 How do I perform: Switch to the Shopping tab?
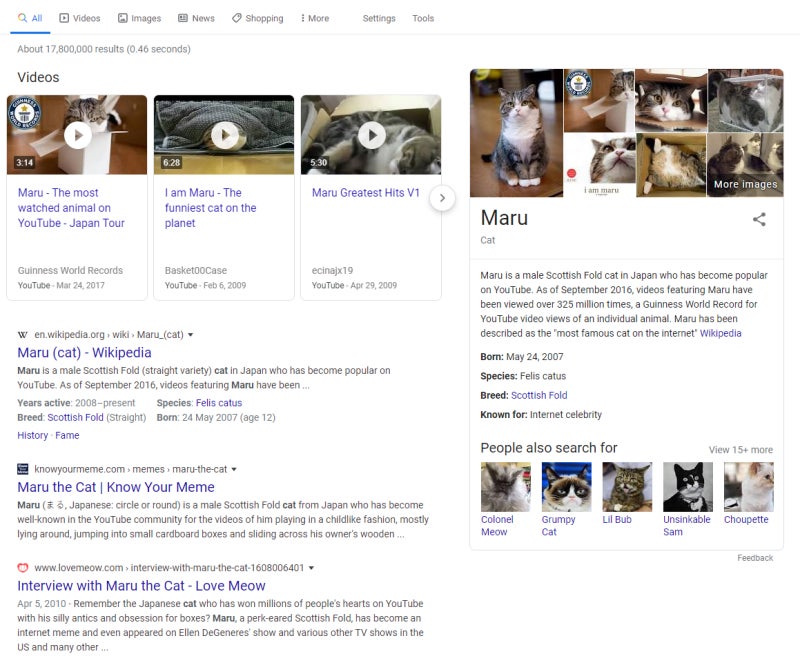point(258,18)
